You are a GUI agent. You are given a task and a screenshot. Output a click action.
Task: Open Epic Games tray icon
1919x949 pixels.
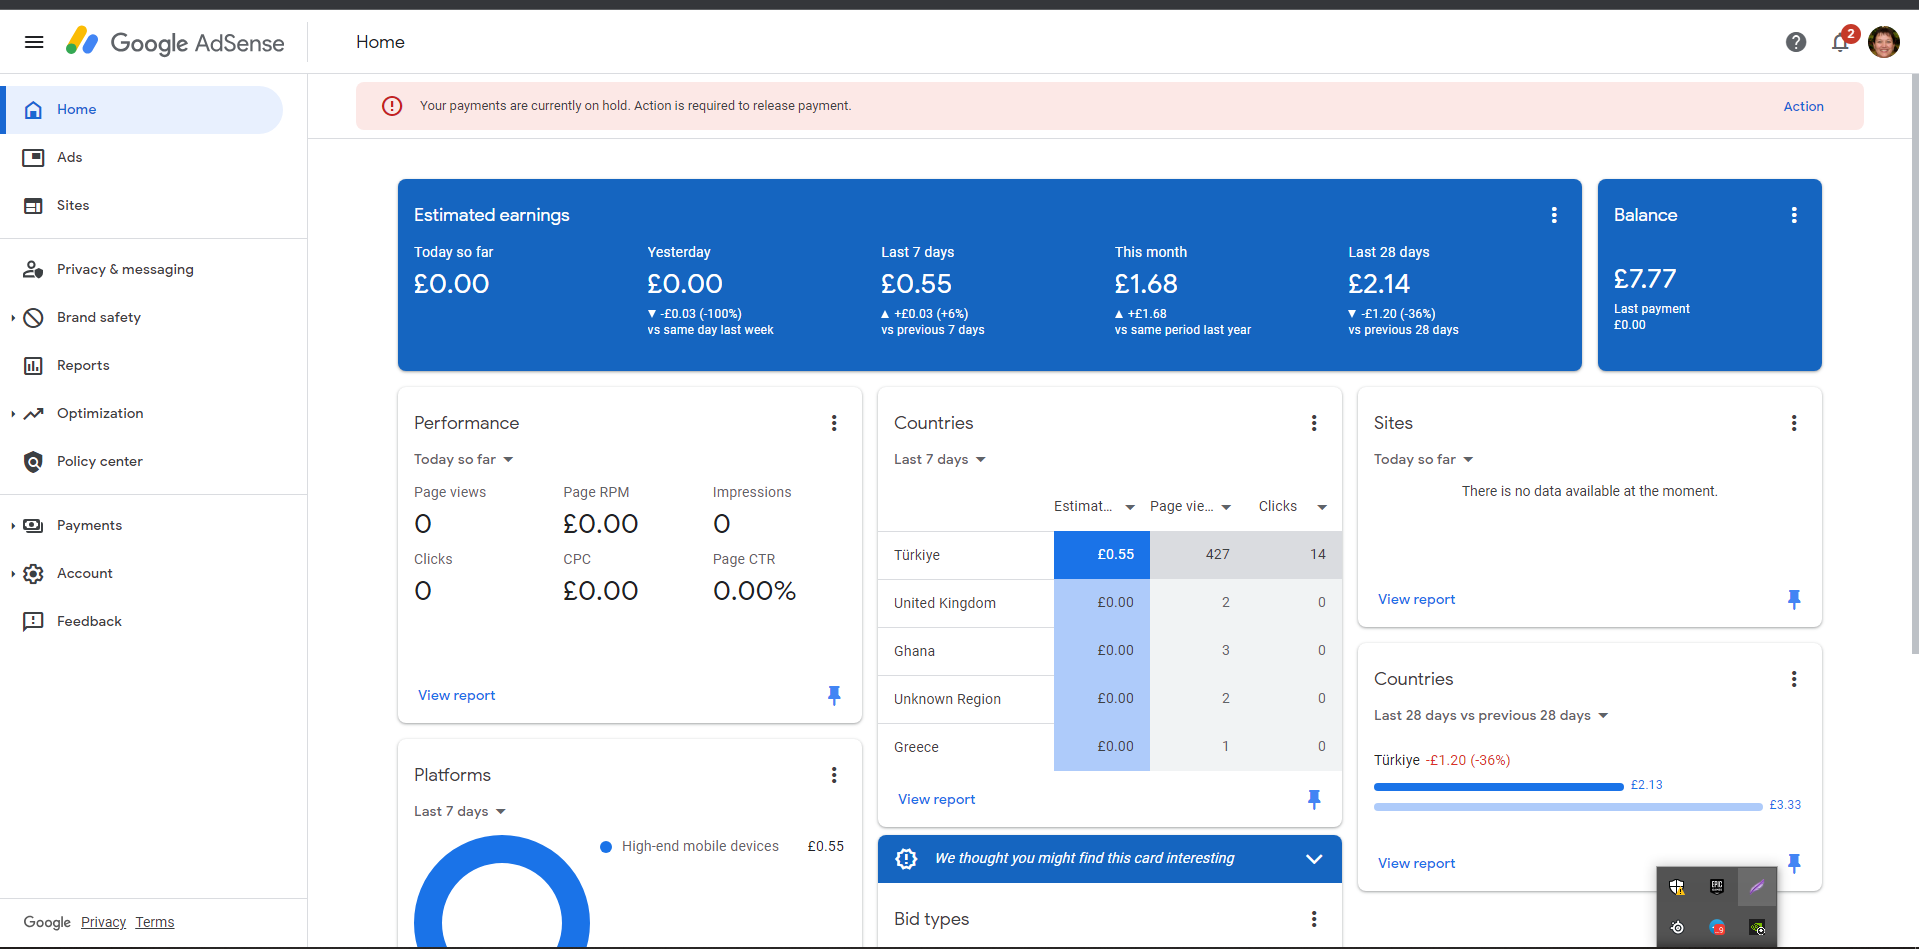coord(1717,887)
